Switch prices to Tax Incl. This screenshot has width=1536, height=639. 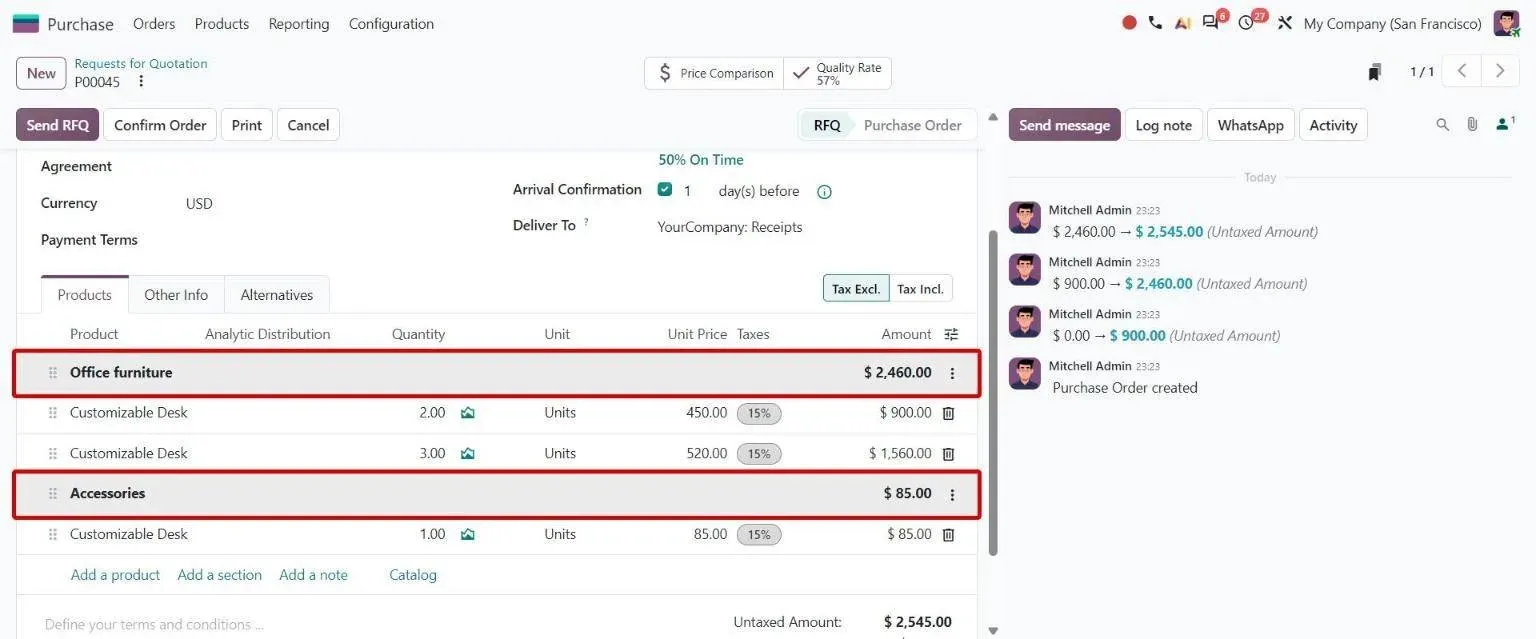click(x=920, y=289)
